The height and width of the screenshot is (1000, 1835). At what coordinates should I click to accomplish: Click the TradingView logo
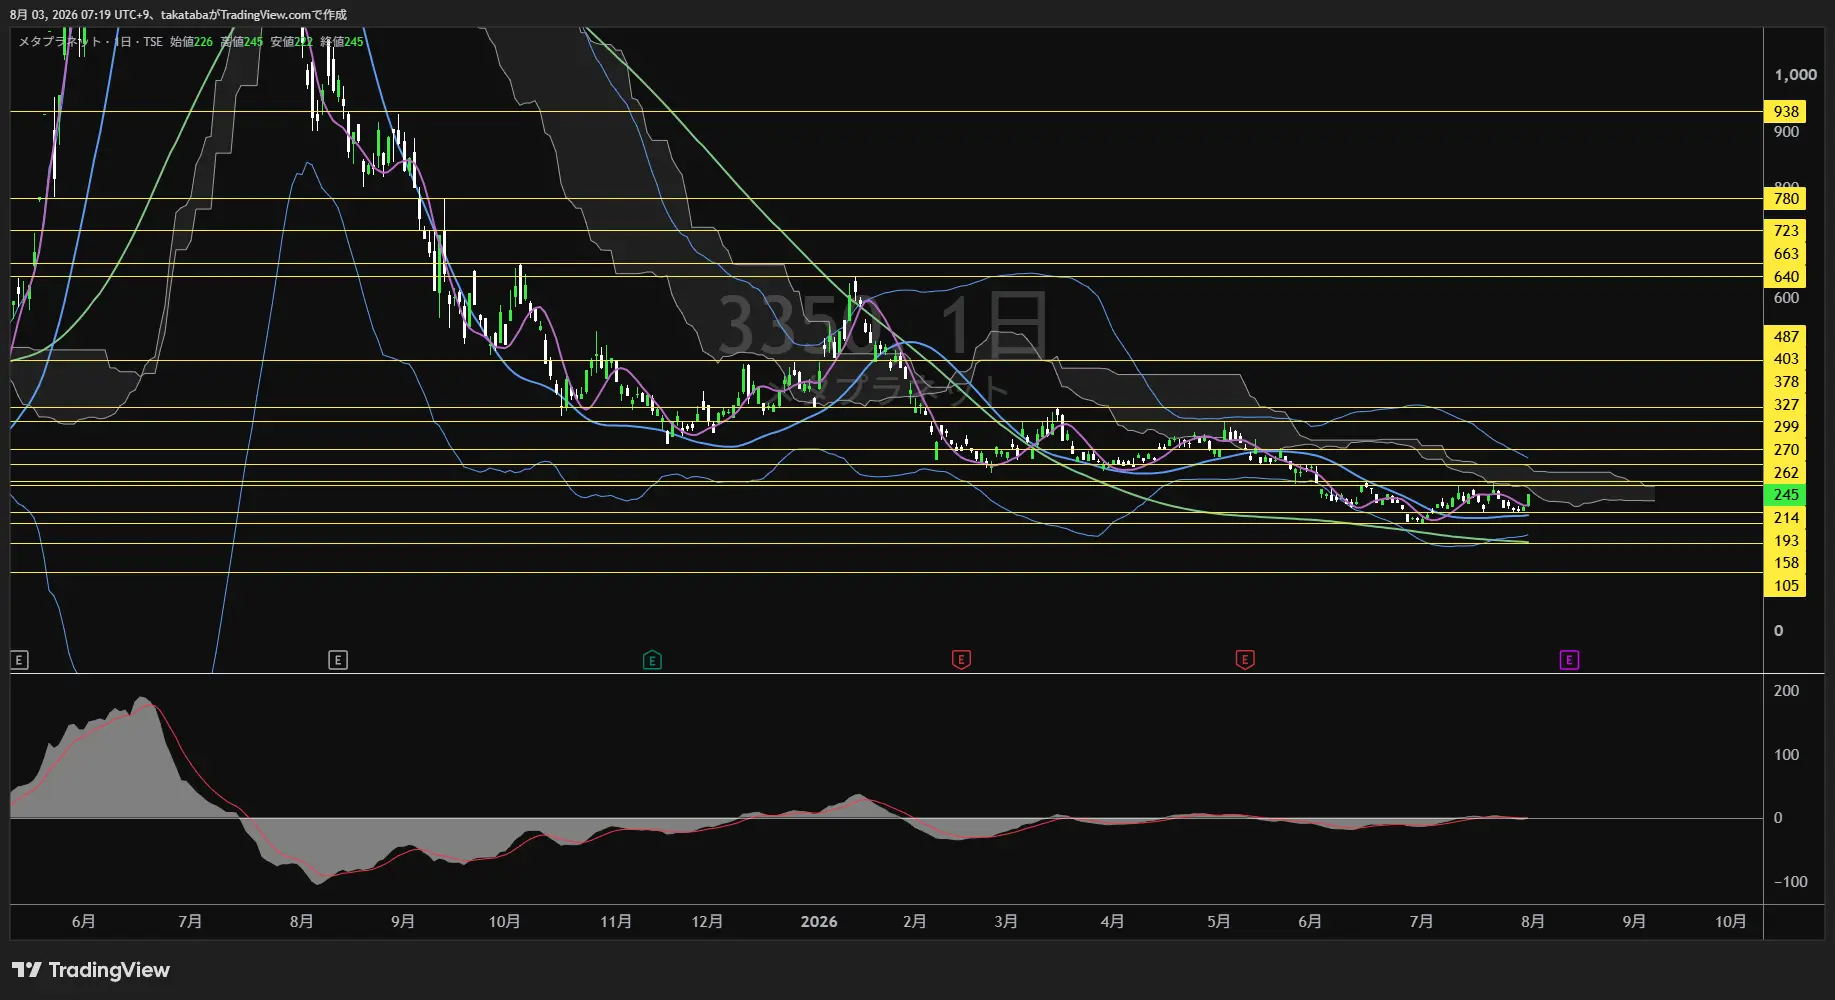pyautogui.click(x=91, y=970)
